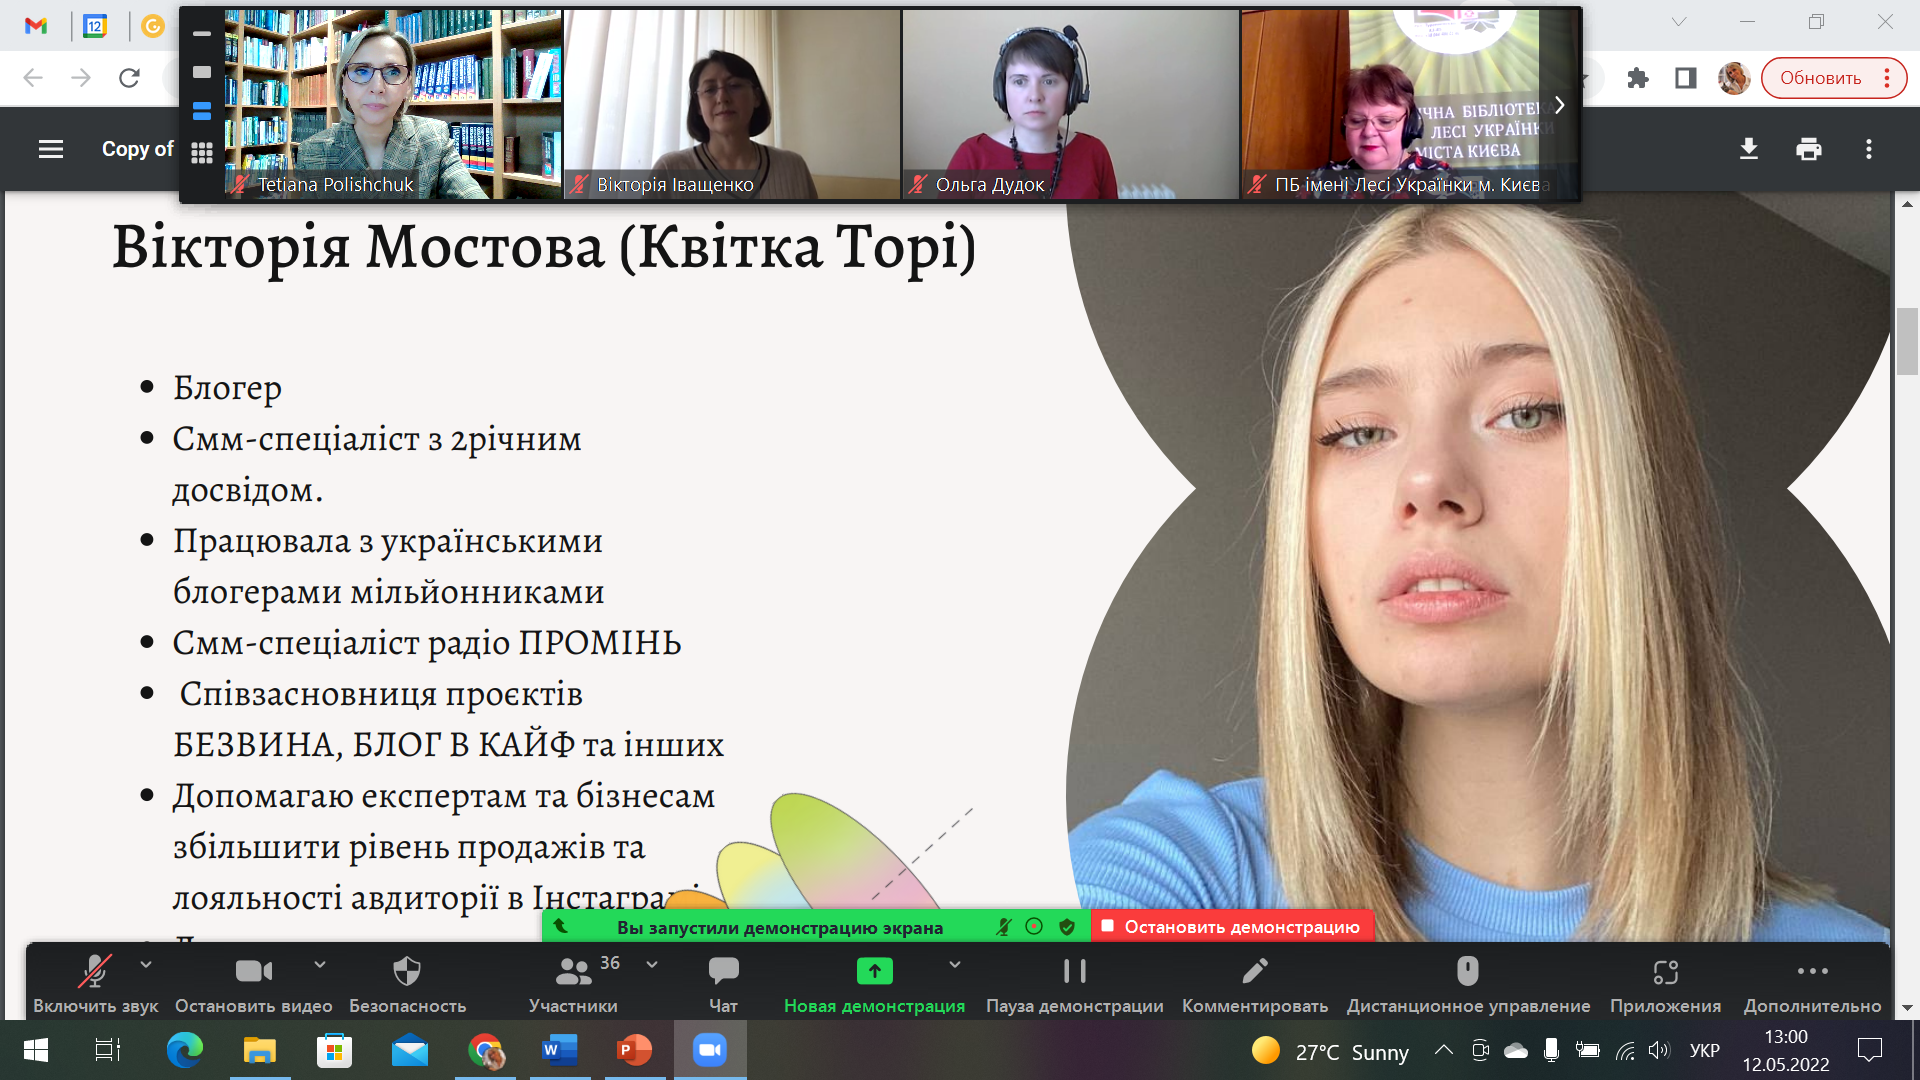Screen dimensions: 1920x1080
Task: Click the print icon in document toolbar
Action: pyautogui.click(x=1808, y=150)
